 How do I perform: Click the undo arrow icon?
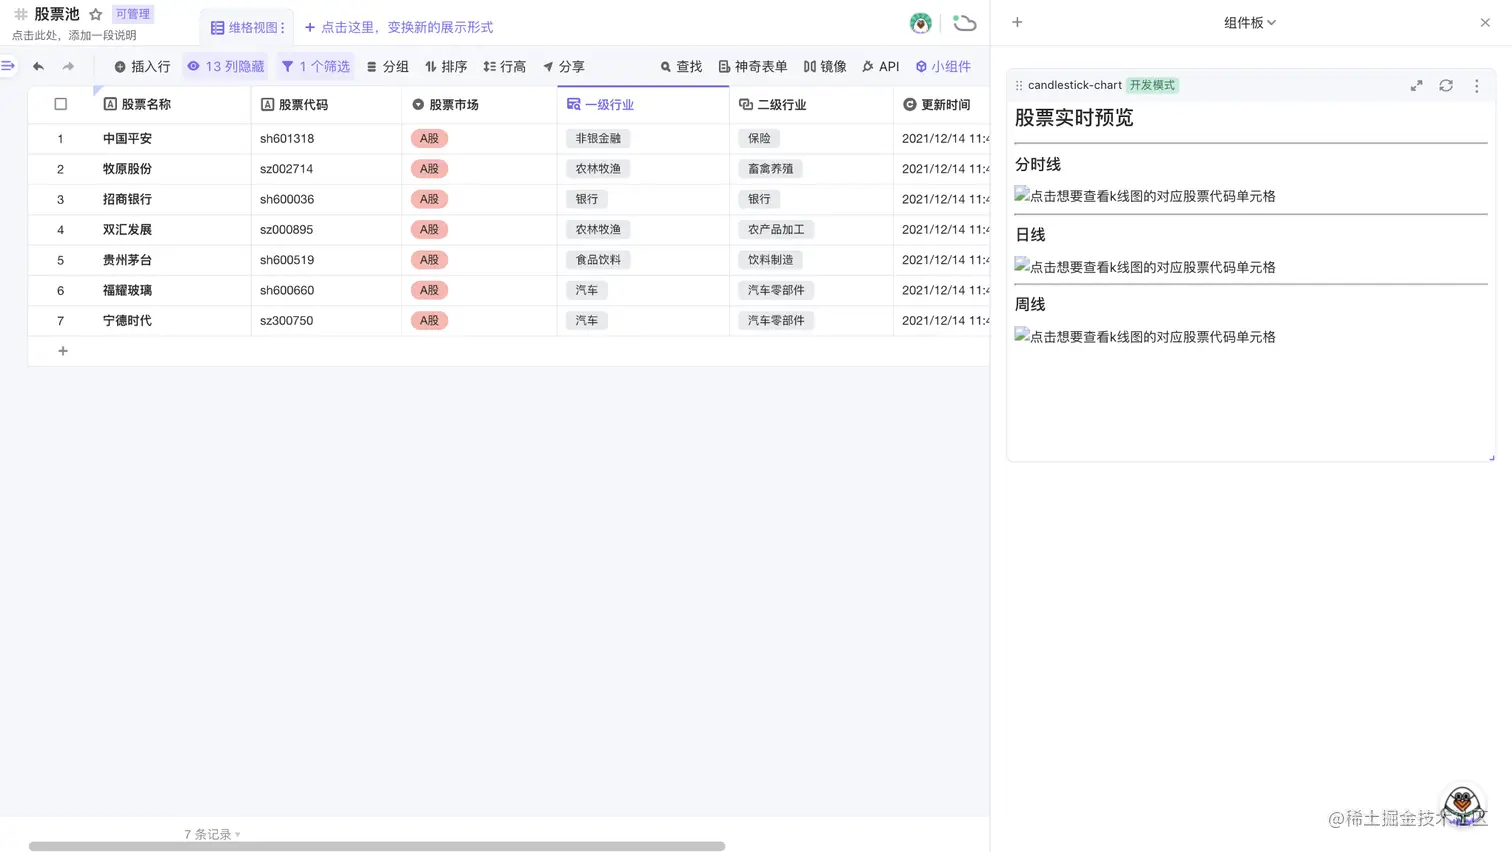(x=38, y=66)
